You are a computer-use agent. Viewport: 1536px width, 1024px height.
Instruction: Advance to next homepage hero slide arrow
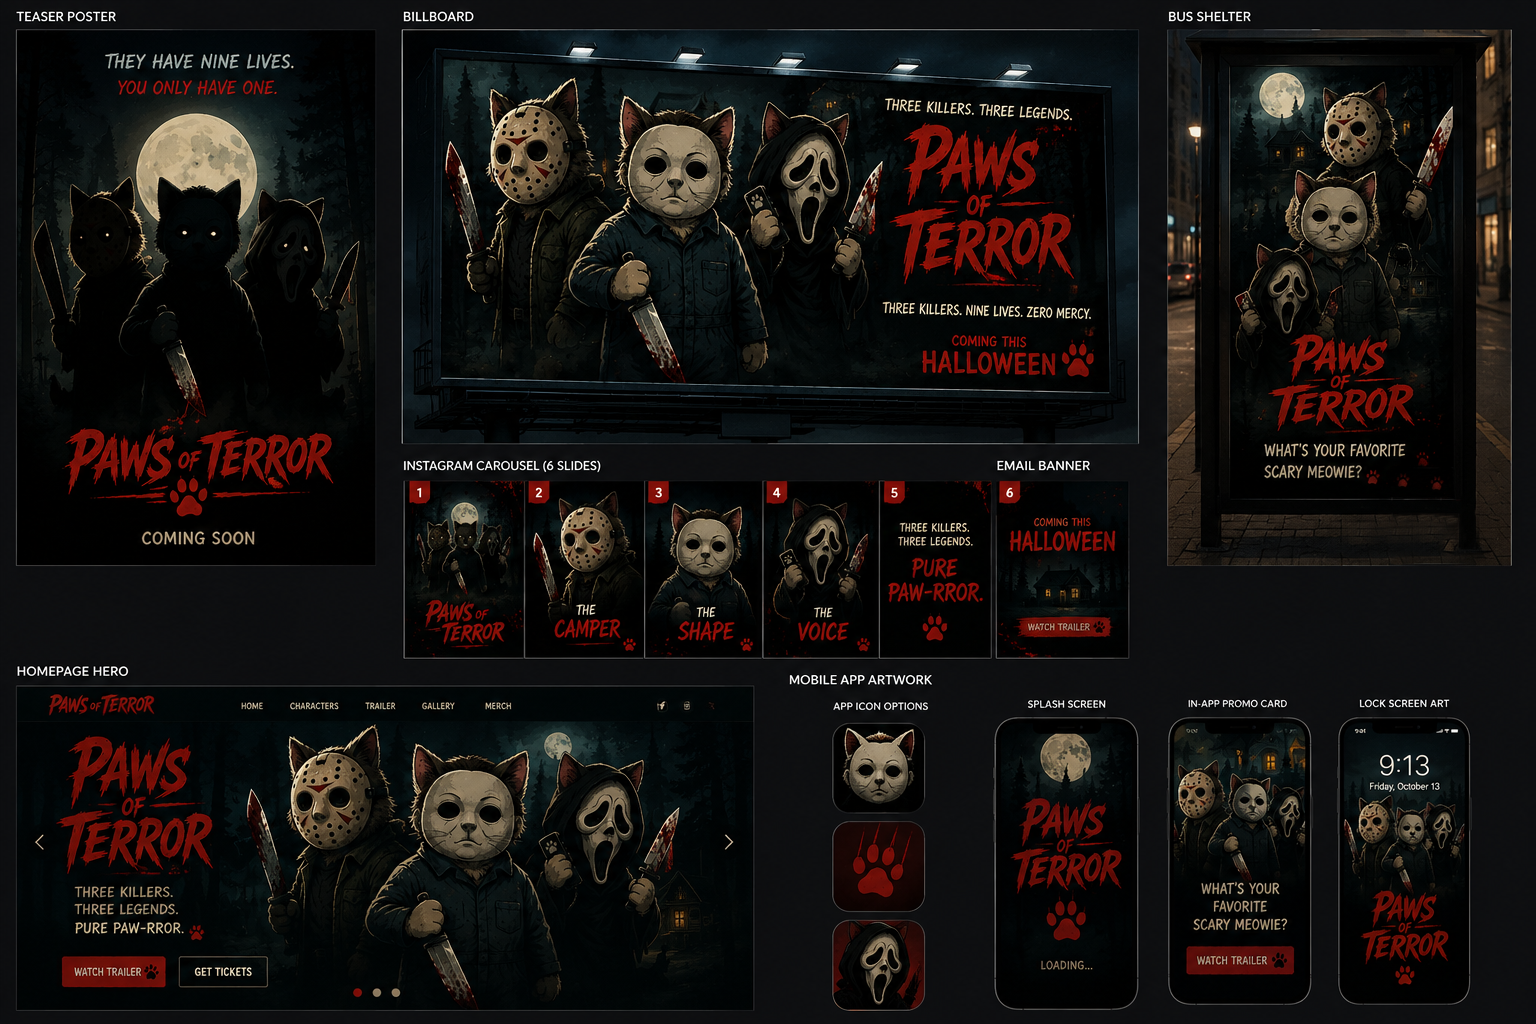729,842
